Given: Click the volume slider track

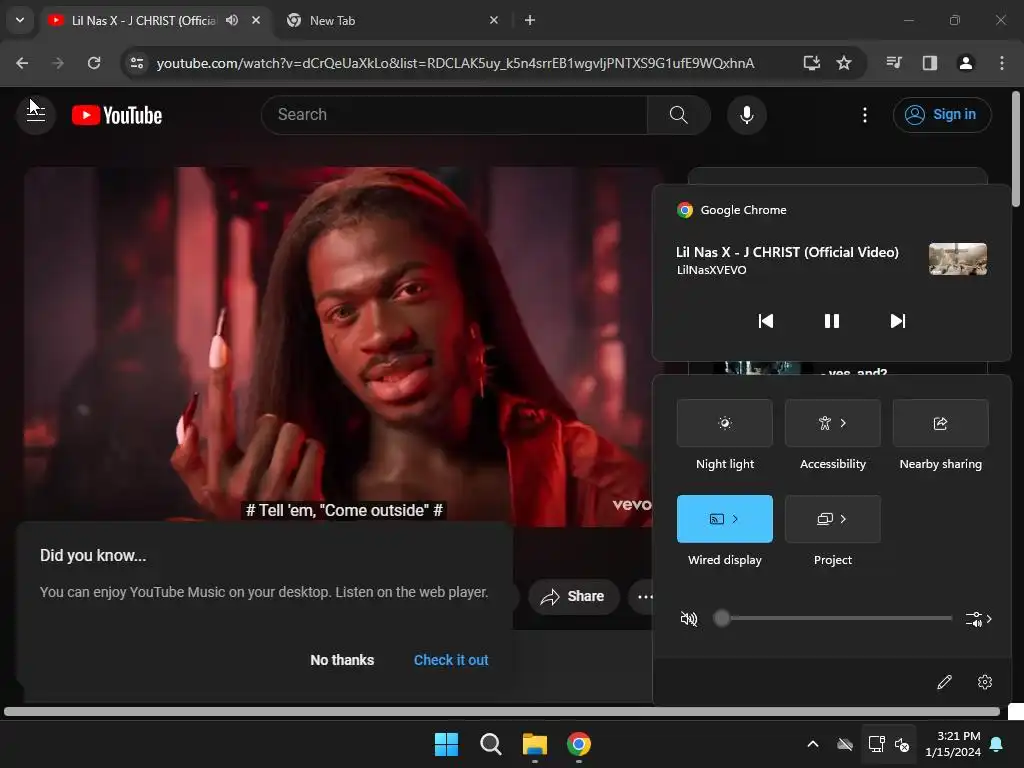Looking at the screenshot, I should [x=832, y=618].
